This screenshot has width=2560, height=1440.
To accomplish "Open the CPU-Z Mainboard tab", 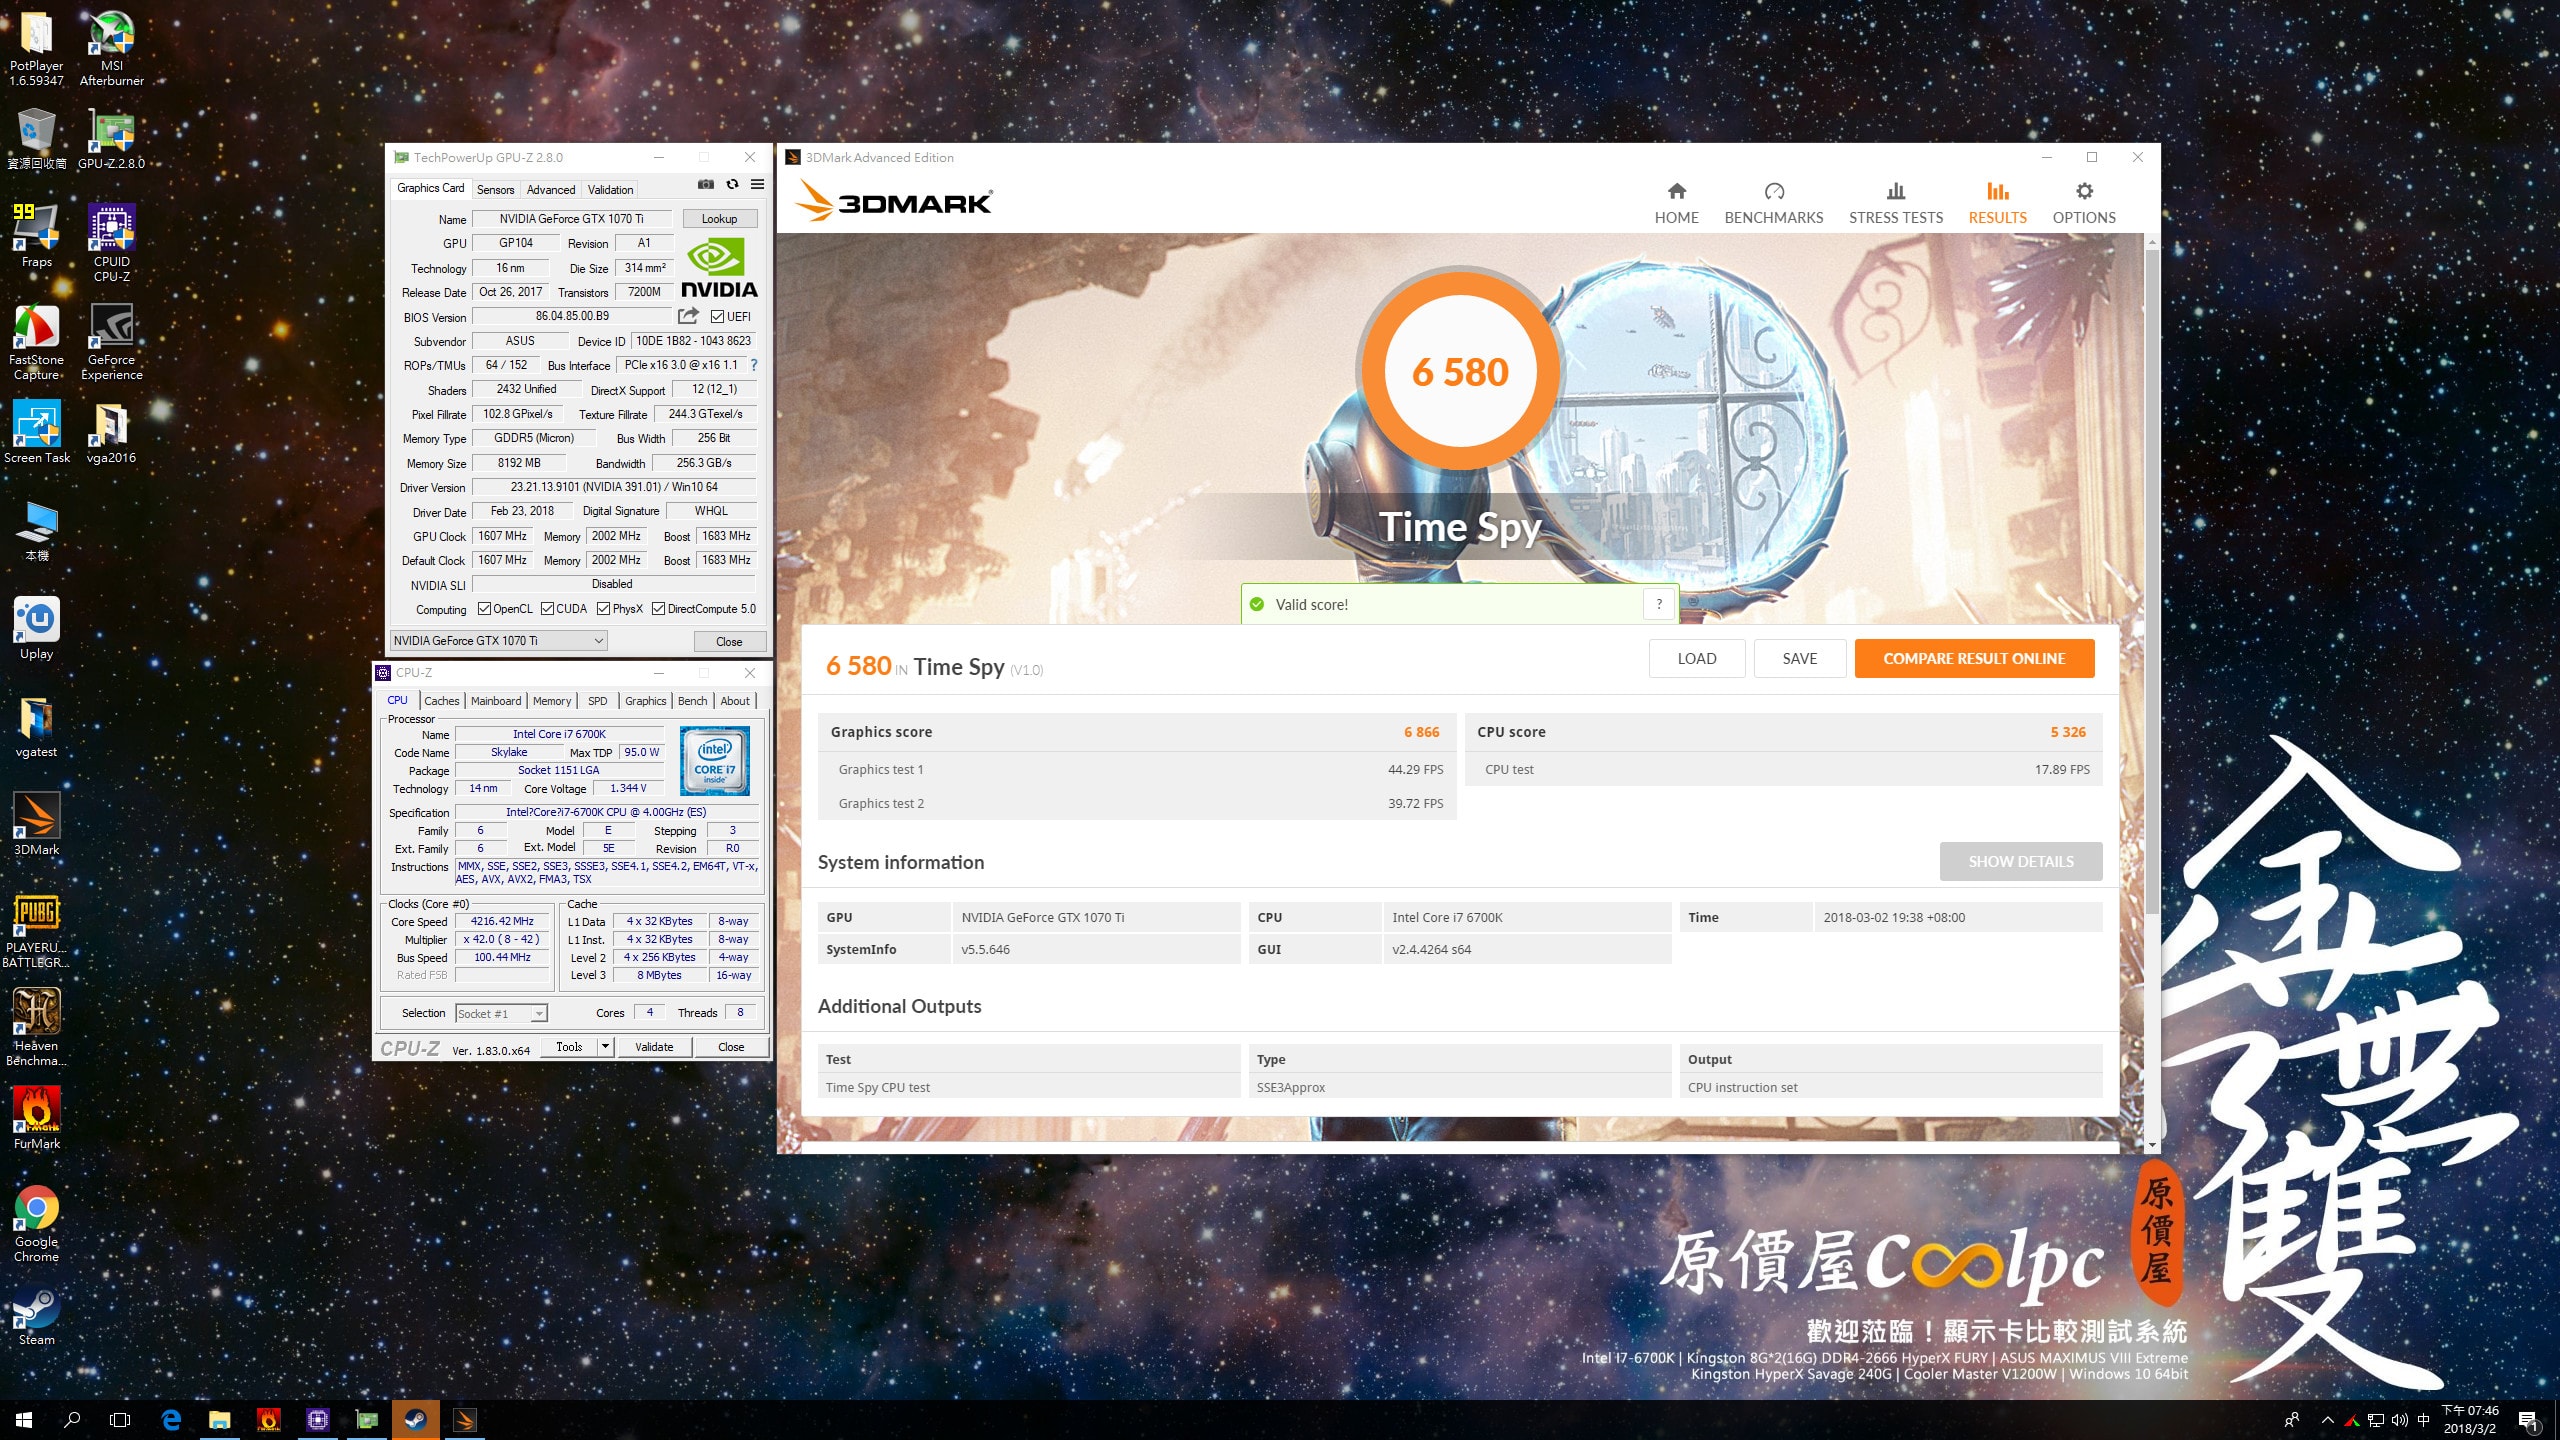I will (496, 701).
